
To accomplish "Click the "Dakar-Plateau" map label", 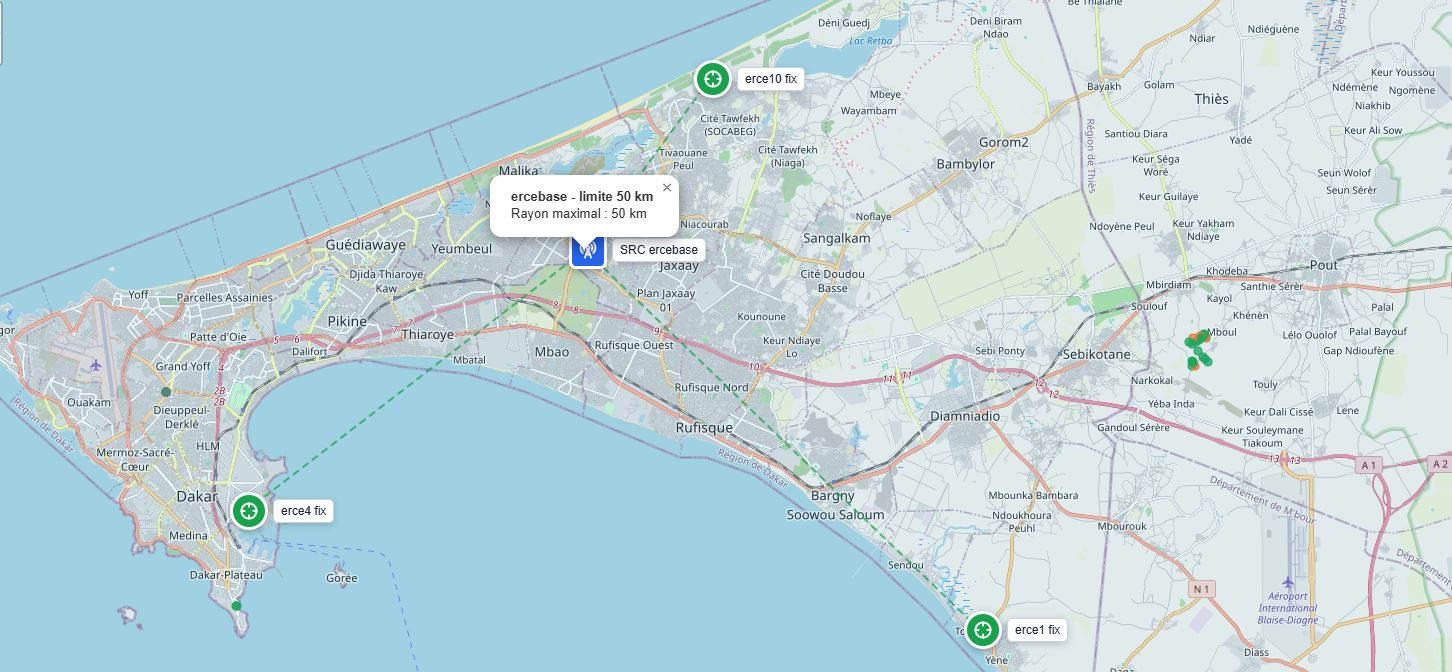I will point(226,575).
